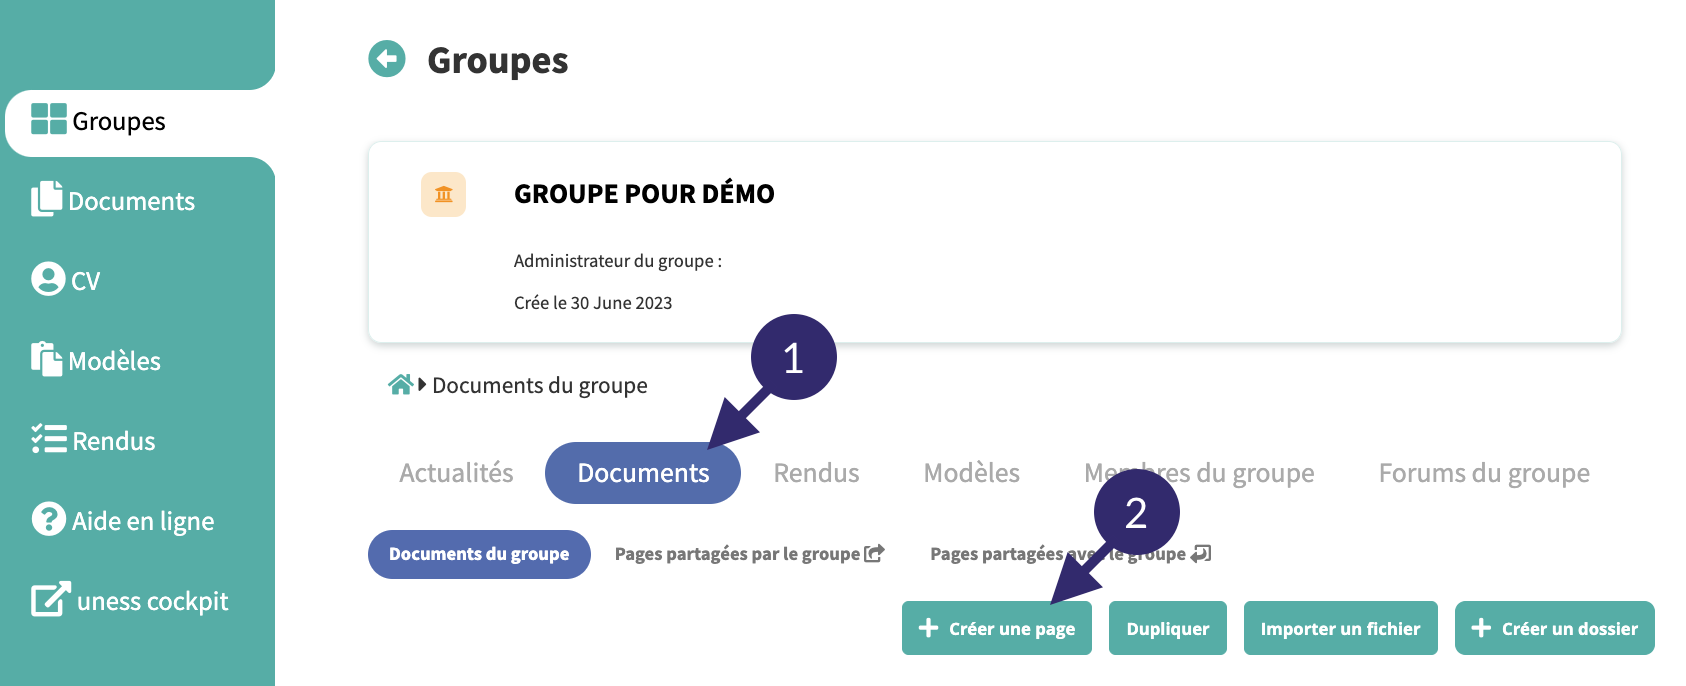Click the home icon in breadcrumb
Viewport: 1686px width, 686px height.
click(x=400, y=385)
